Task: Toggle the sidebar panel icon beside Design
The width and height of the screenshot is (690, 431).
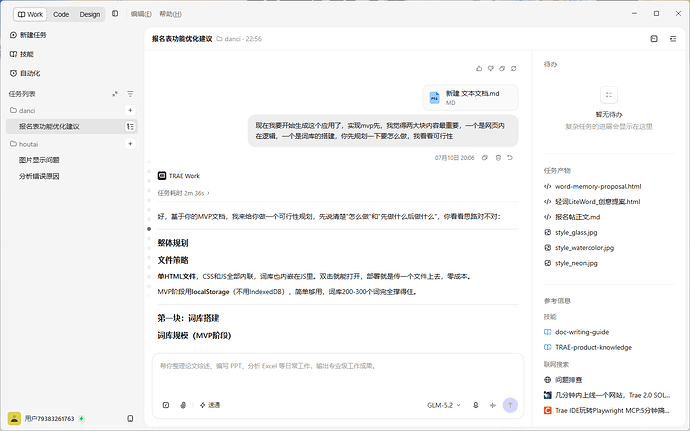Action: pos(115,14)
